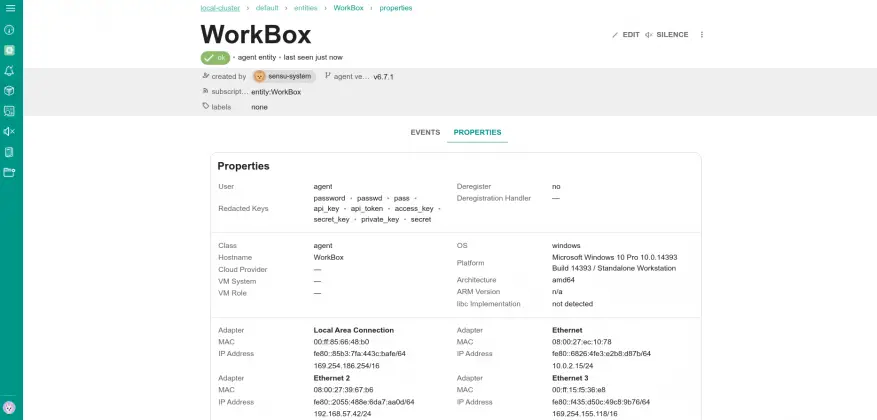
Task: Open the dashboard info icon in sidebar
Action: click(10, 29)
